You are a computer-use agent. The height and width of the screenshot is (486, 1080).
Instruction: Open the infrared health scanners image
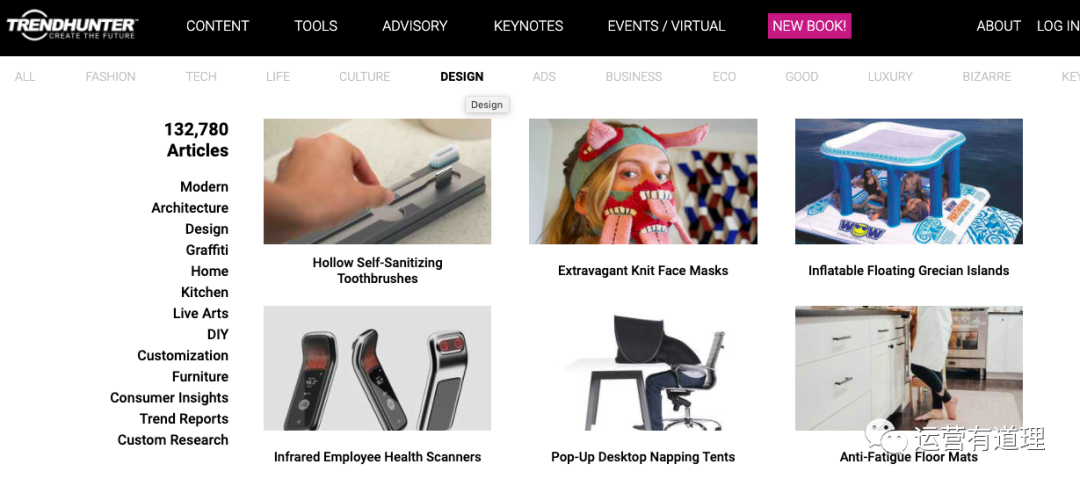[x=377, y=368]
